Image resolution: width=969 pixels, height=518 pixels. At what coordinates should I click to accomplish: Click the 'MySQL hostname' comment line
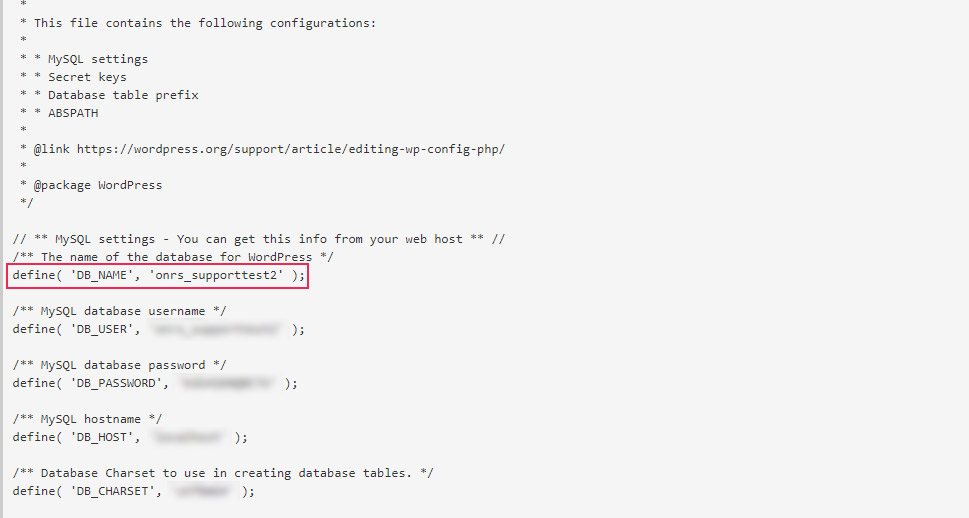(87, 419)
